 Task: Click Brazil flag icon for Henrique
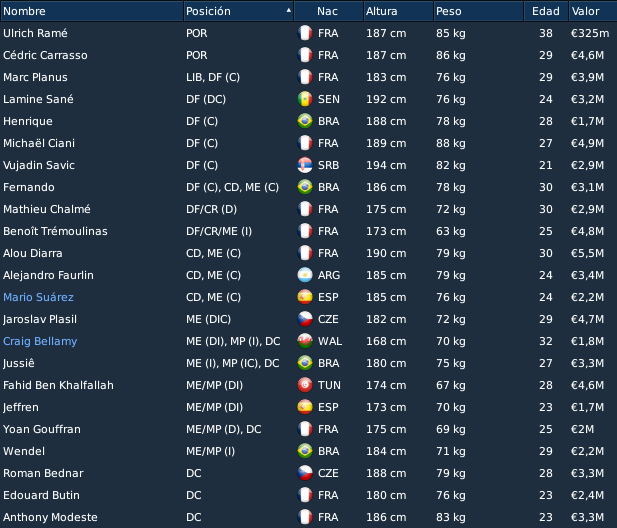305,121
